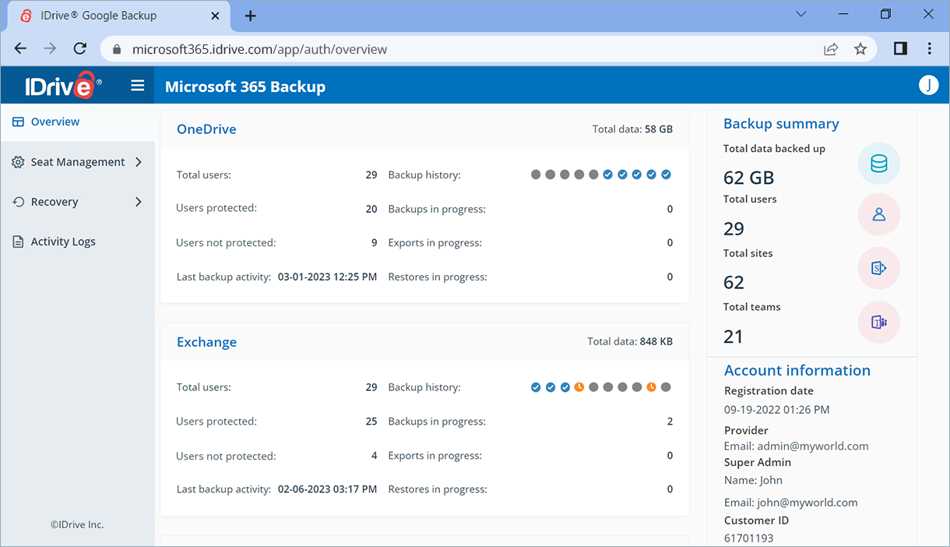Click the IDrive logo
950x547 pixels.
click(62, 85)
